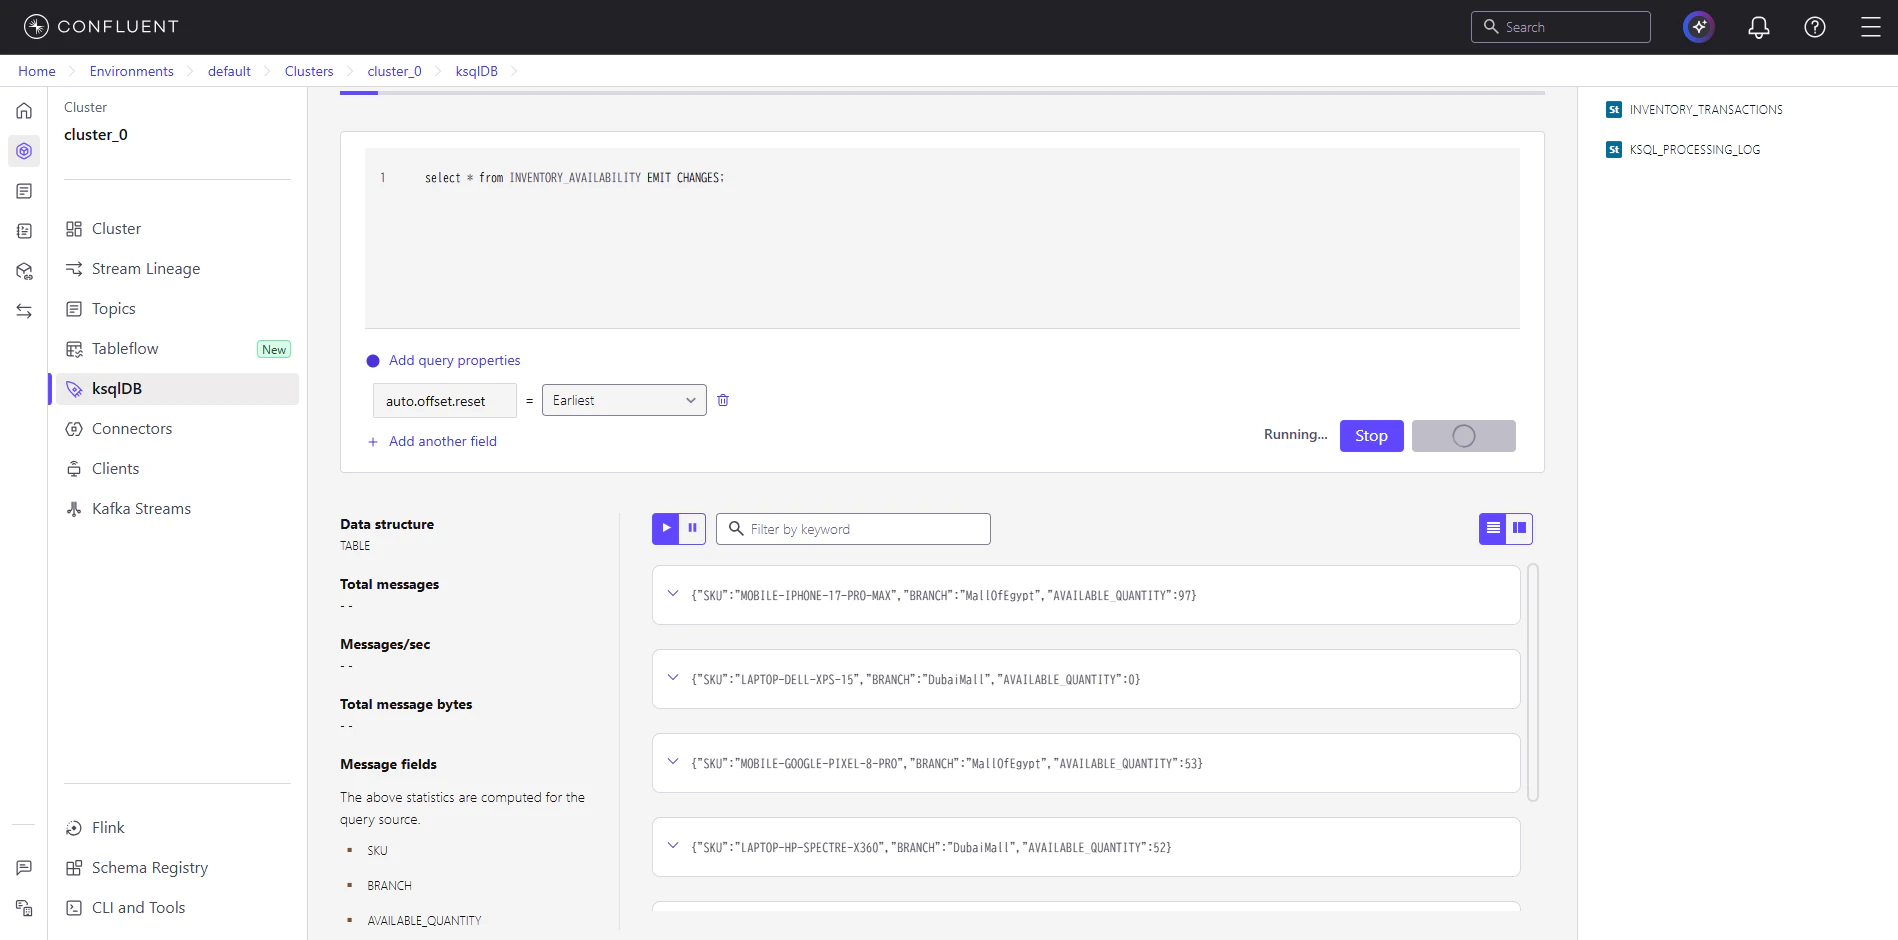This screenshot has width=1898, height=940.
Task: Stop the running query
Action: (x=1371, y=436)
